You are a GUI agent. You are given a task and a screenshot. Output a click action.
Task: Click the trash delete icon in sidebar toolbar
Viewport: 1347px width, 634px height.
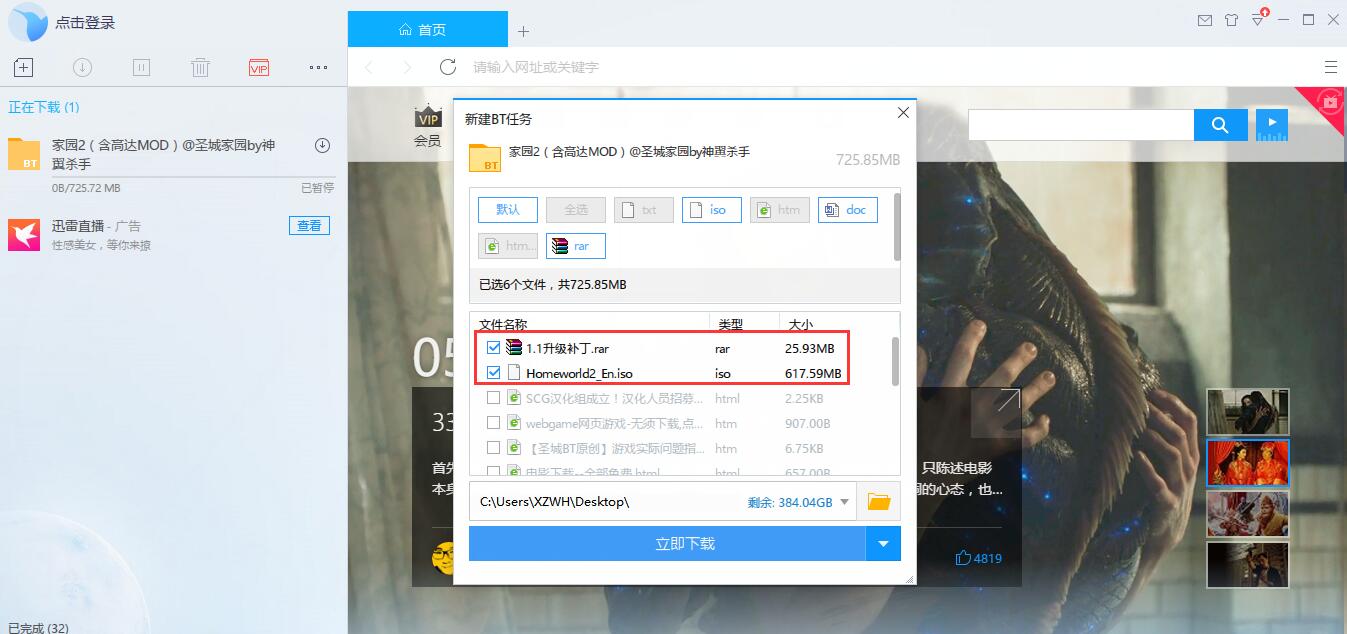click(x=200, y=68)
